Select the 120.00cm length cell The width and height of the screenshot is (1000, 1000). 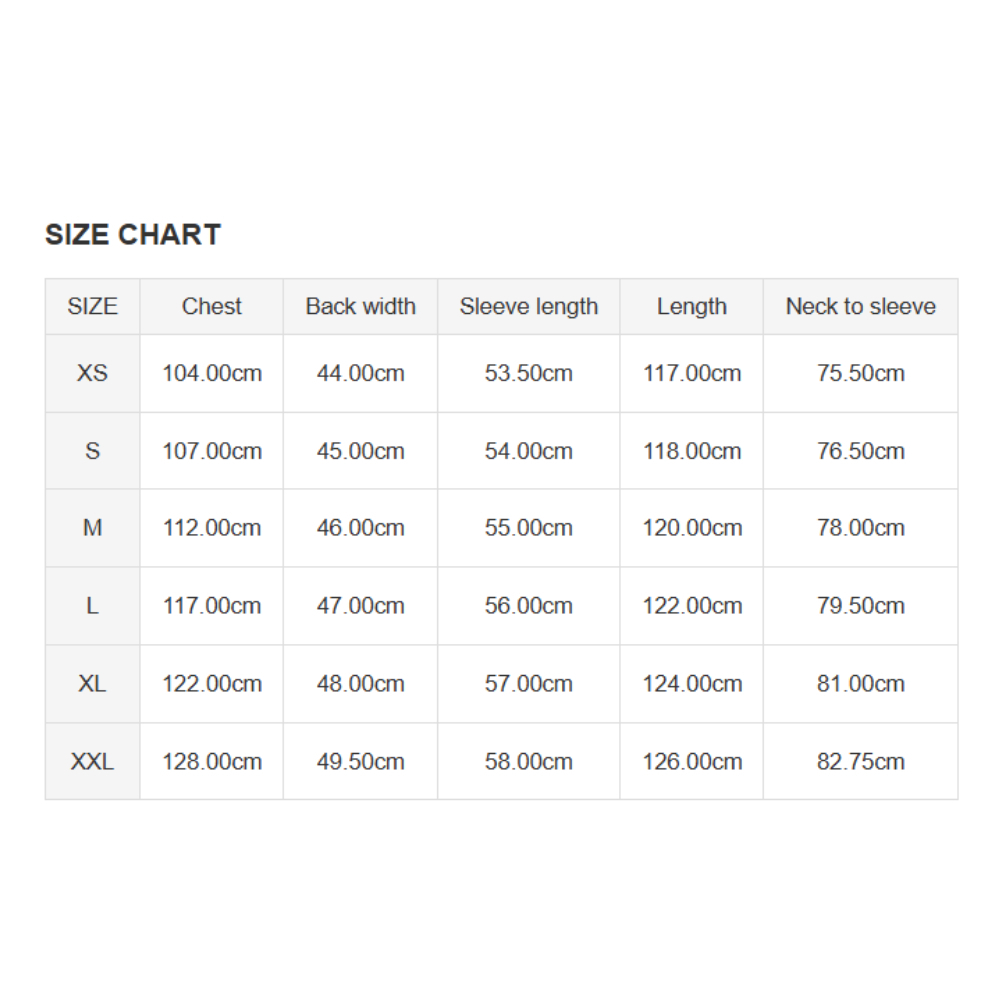coord(692,528)
